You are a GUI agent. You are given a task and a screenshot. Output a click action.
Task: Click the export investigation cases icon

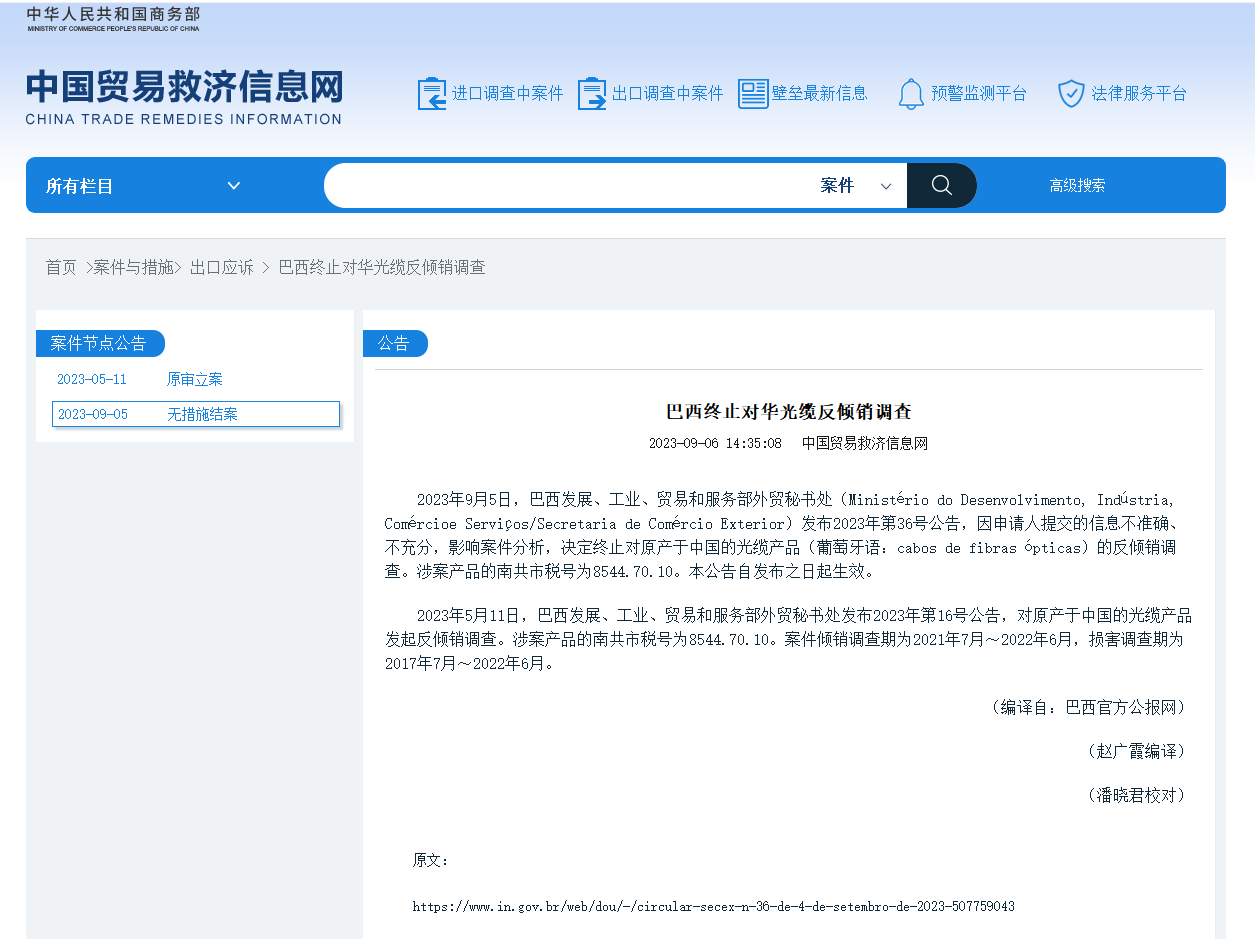pos(592,93)
